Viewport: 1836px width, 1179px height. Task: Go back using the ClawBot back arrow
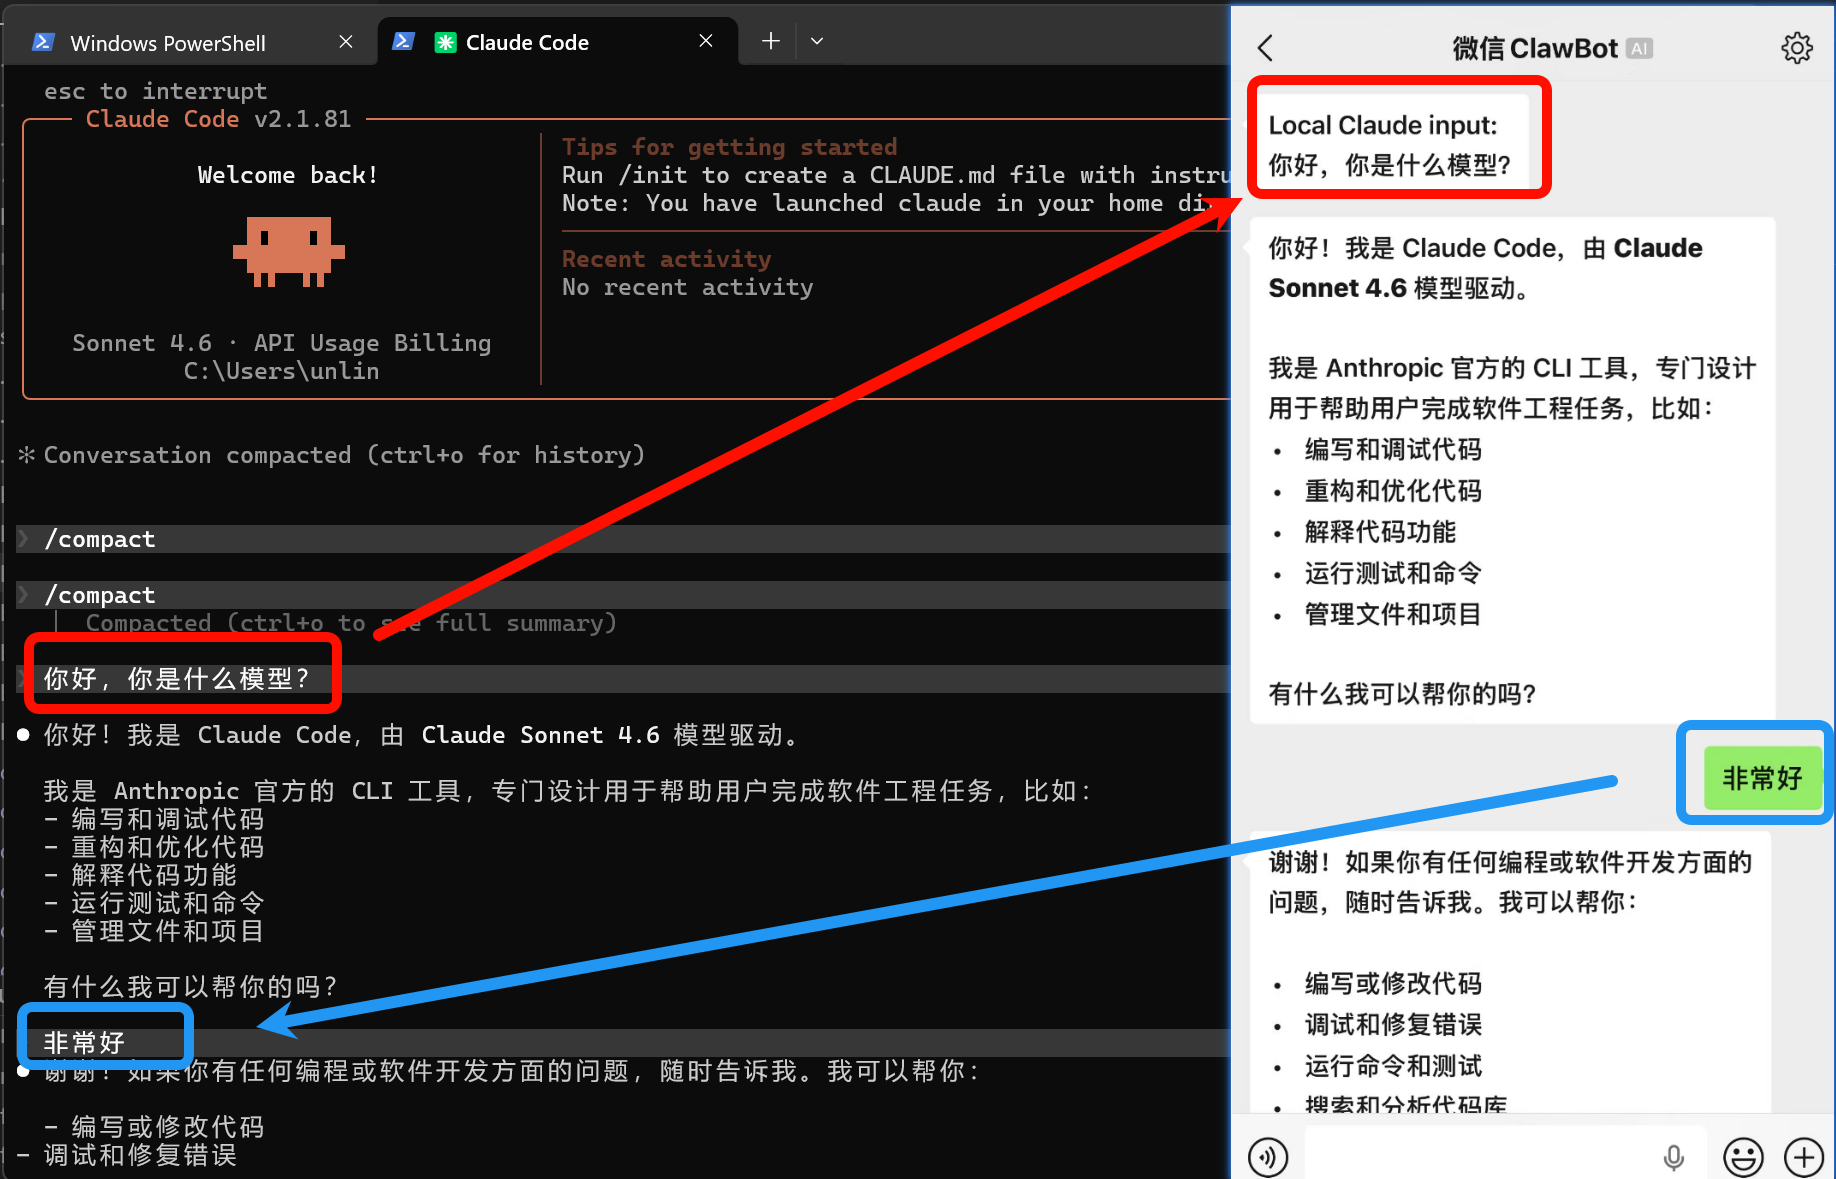click(x=1265, y=48)
